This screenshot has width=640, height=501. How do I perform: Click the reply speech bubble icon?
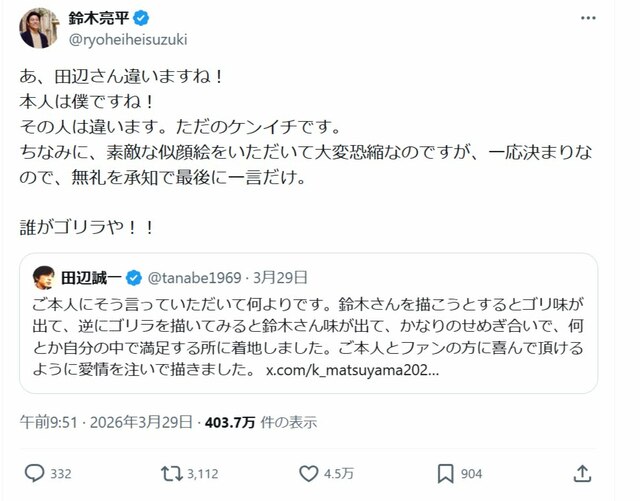tap(33, 473)
